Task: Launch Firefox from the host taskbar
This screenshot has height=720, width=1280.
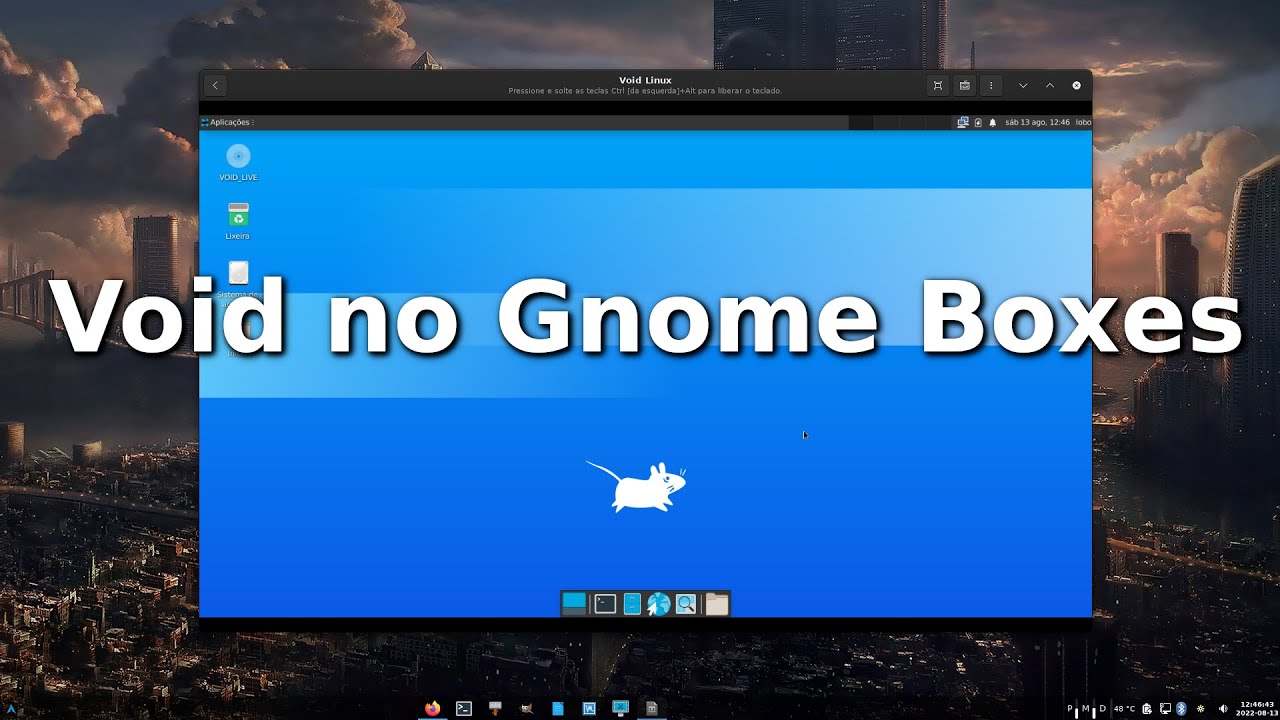Action: click(432, 708)
